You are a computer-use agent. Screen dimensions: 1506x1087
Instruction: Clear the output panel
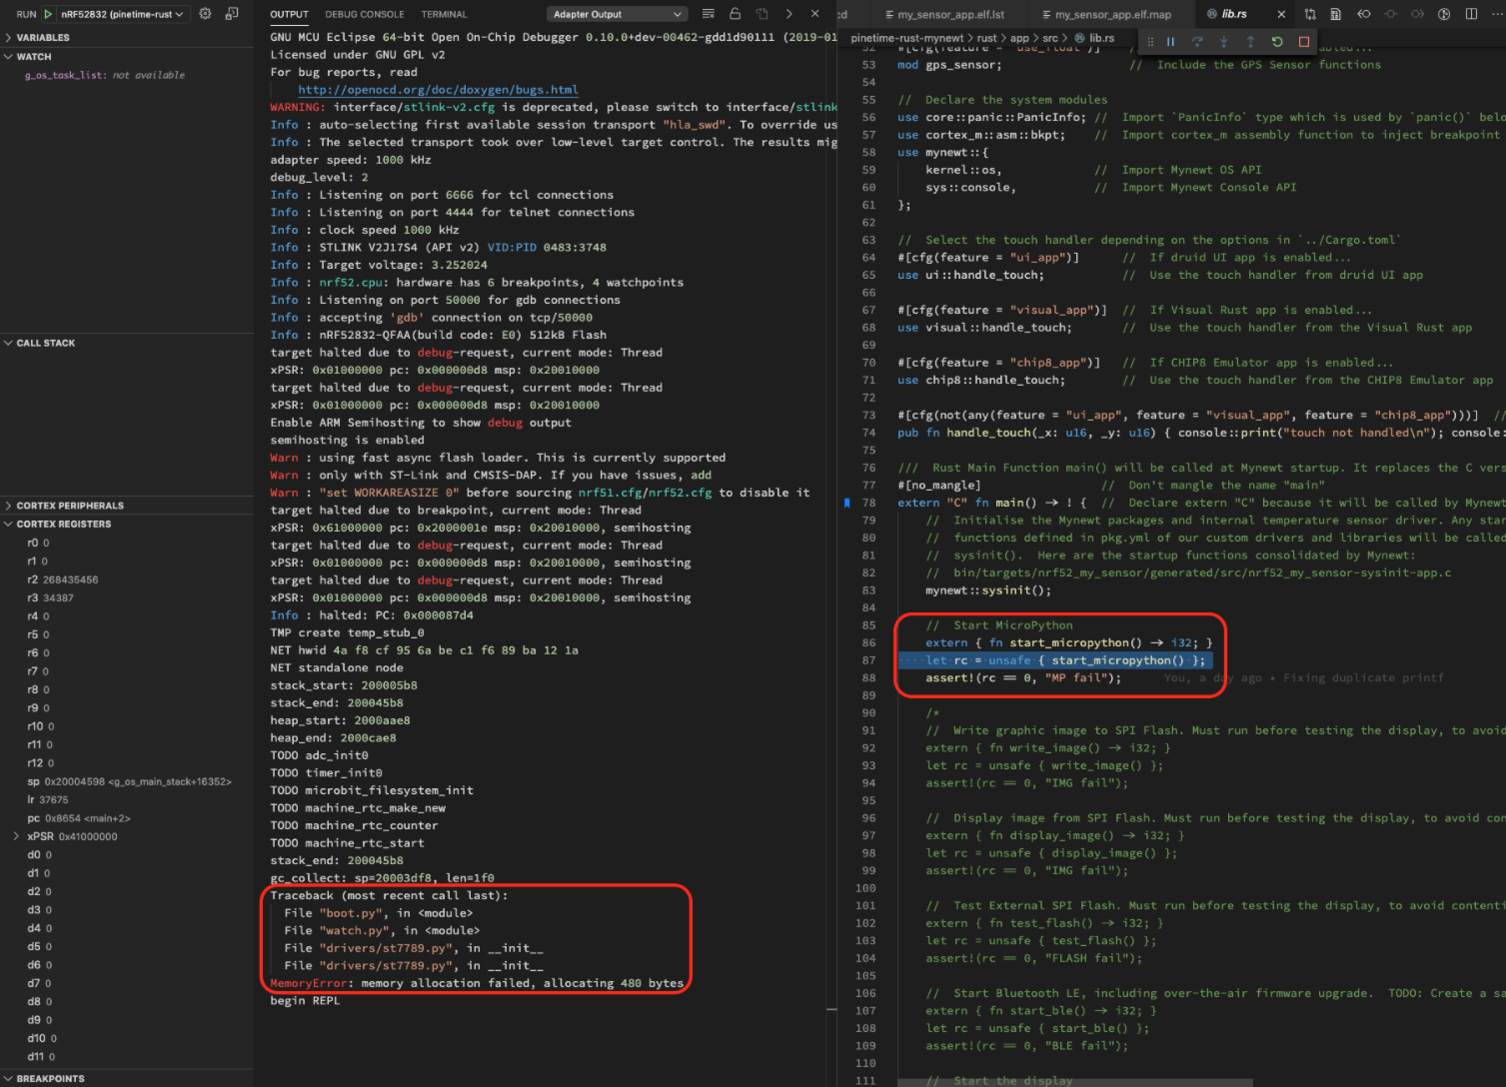click(x=708, y=14)
